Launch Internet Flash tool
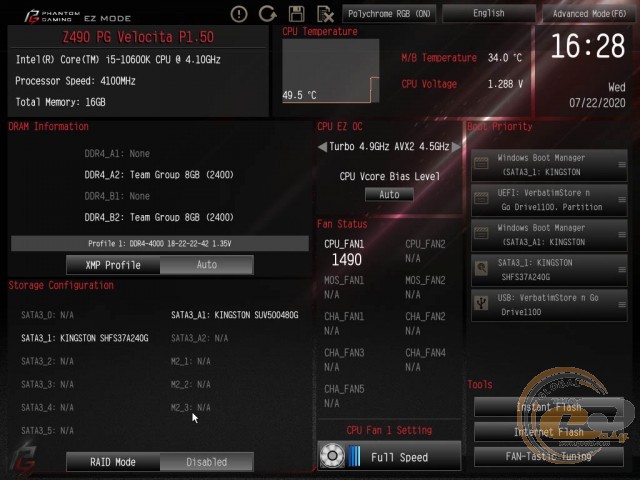This screenshot has width=640, height=480. click(x=549, y=432)
